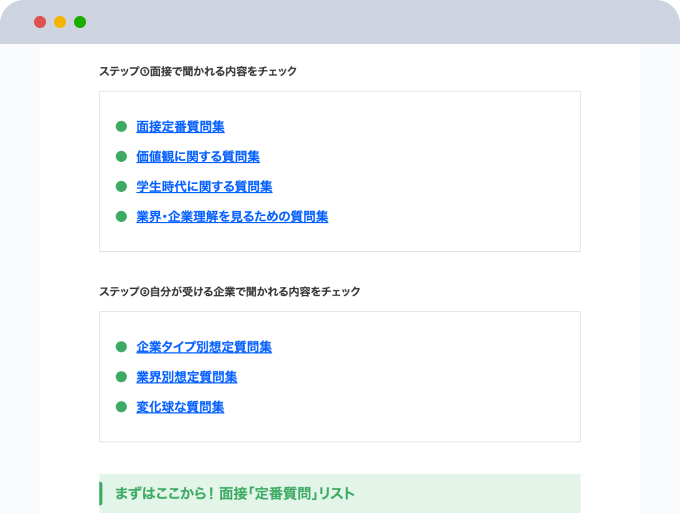Click the green dot next to 変化球な質問集
The image size is (680, 513).
click(x=121, y=407)
